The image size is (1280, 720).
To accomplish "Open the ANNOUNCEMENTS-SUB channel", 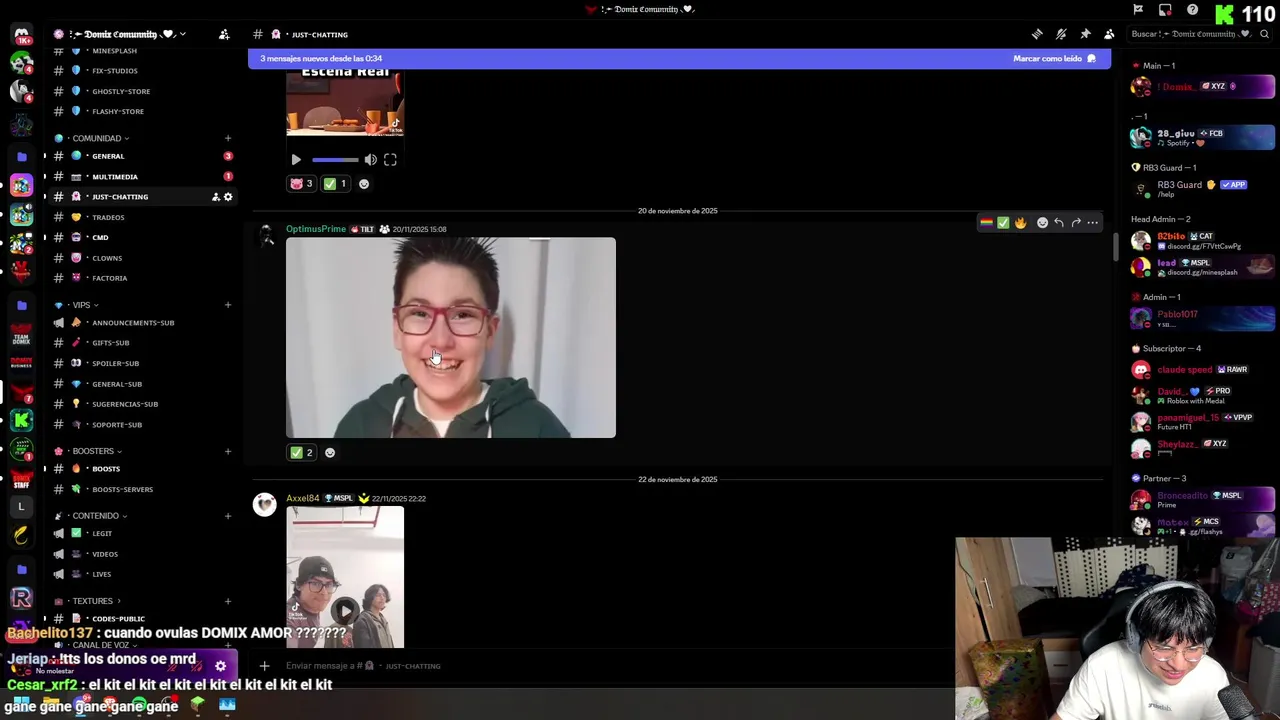I will click(143, 323).
